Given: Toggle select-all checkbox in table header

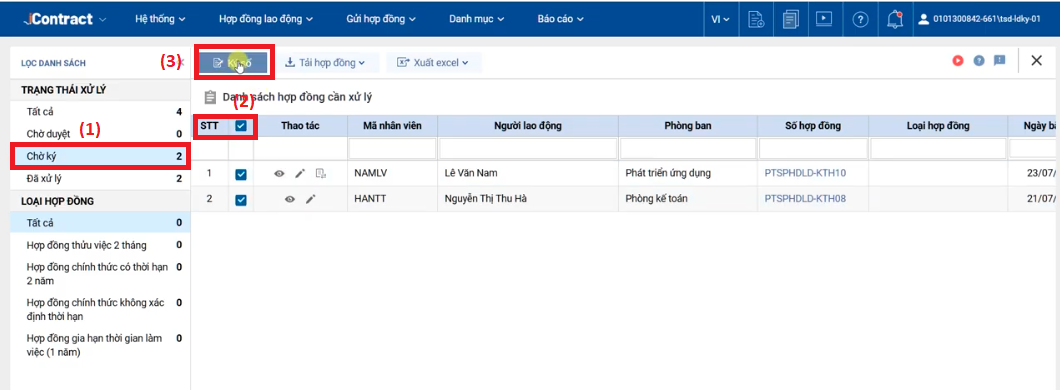Looking at the screenshot, I should click(241, 126).
